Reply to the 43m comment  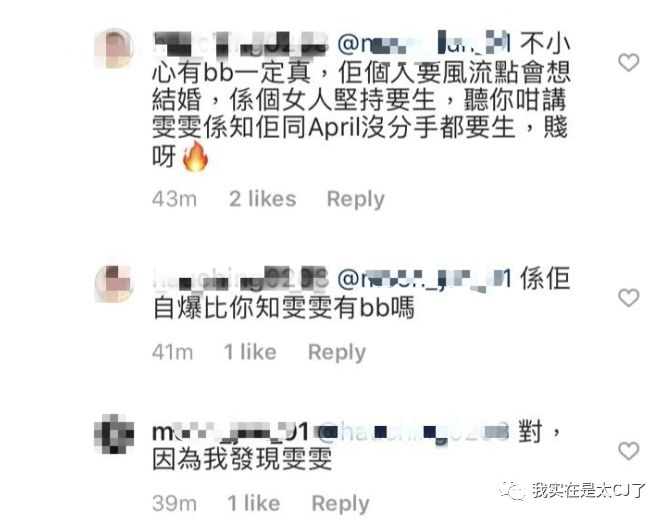[355, 199]
